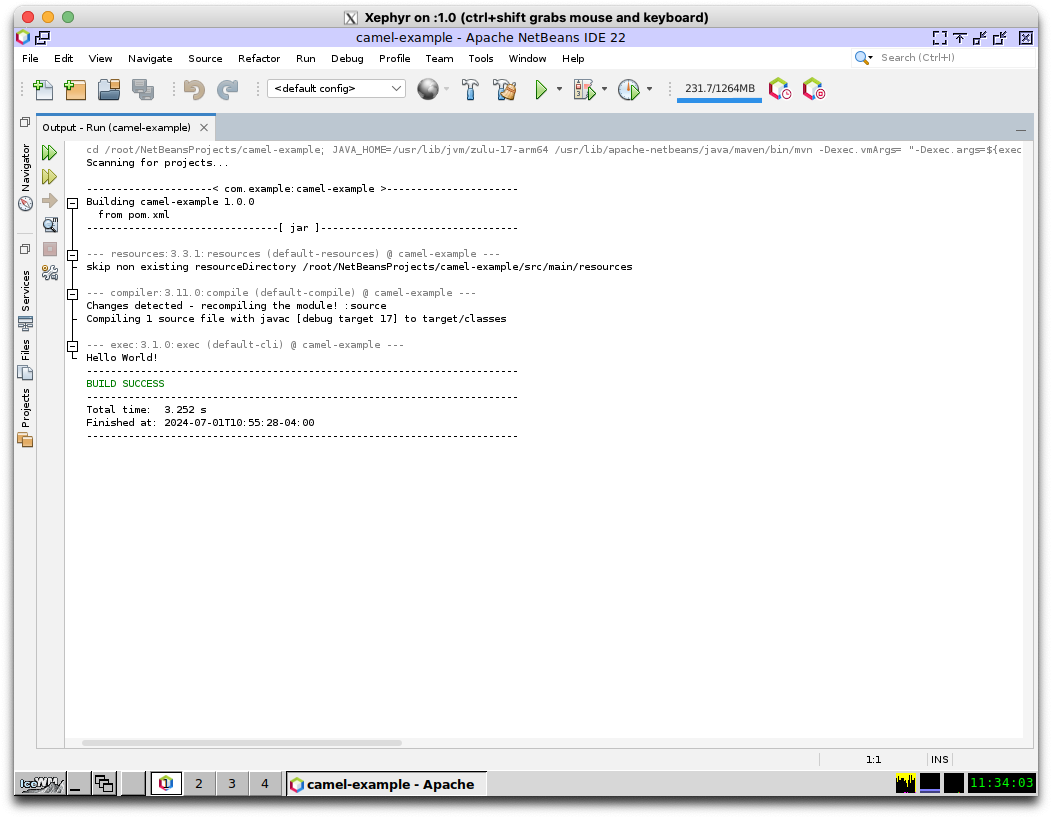Image resolution: width=1052 pixels, height=818 pixels.
Task: Open the Debug menu
Action: coord(347,58)
